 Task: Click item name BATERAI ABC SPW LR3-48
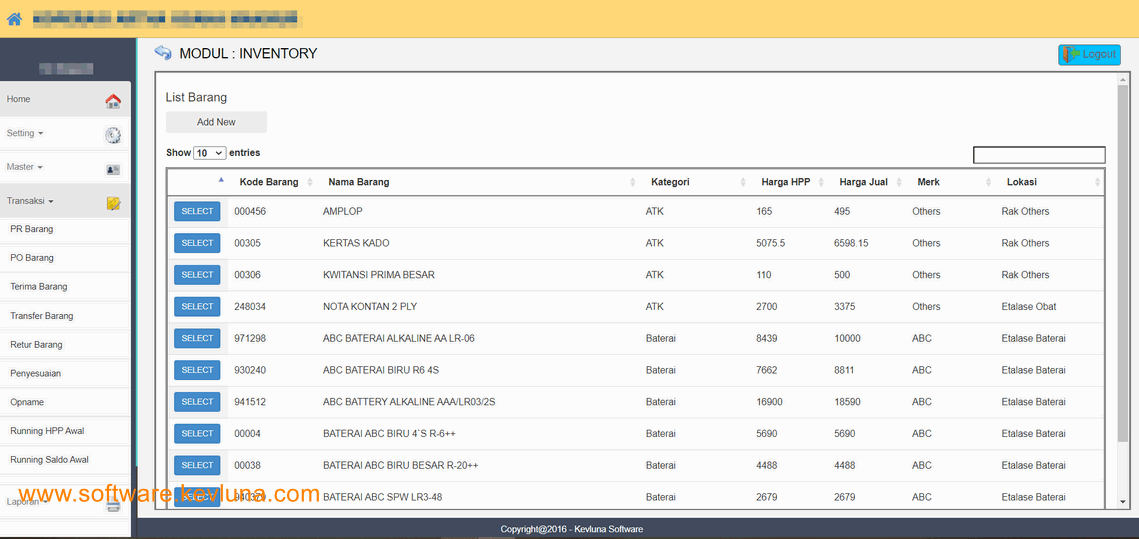tap(382, 498)
